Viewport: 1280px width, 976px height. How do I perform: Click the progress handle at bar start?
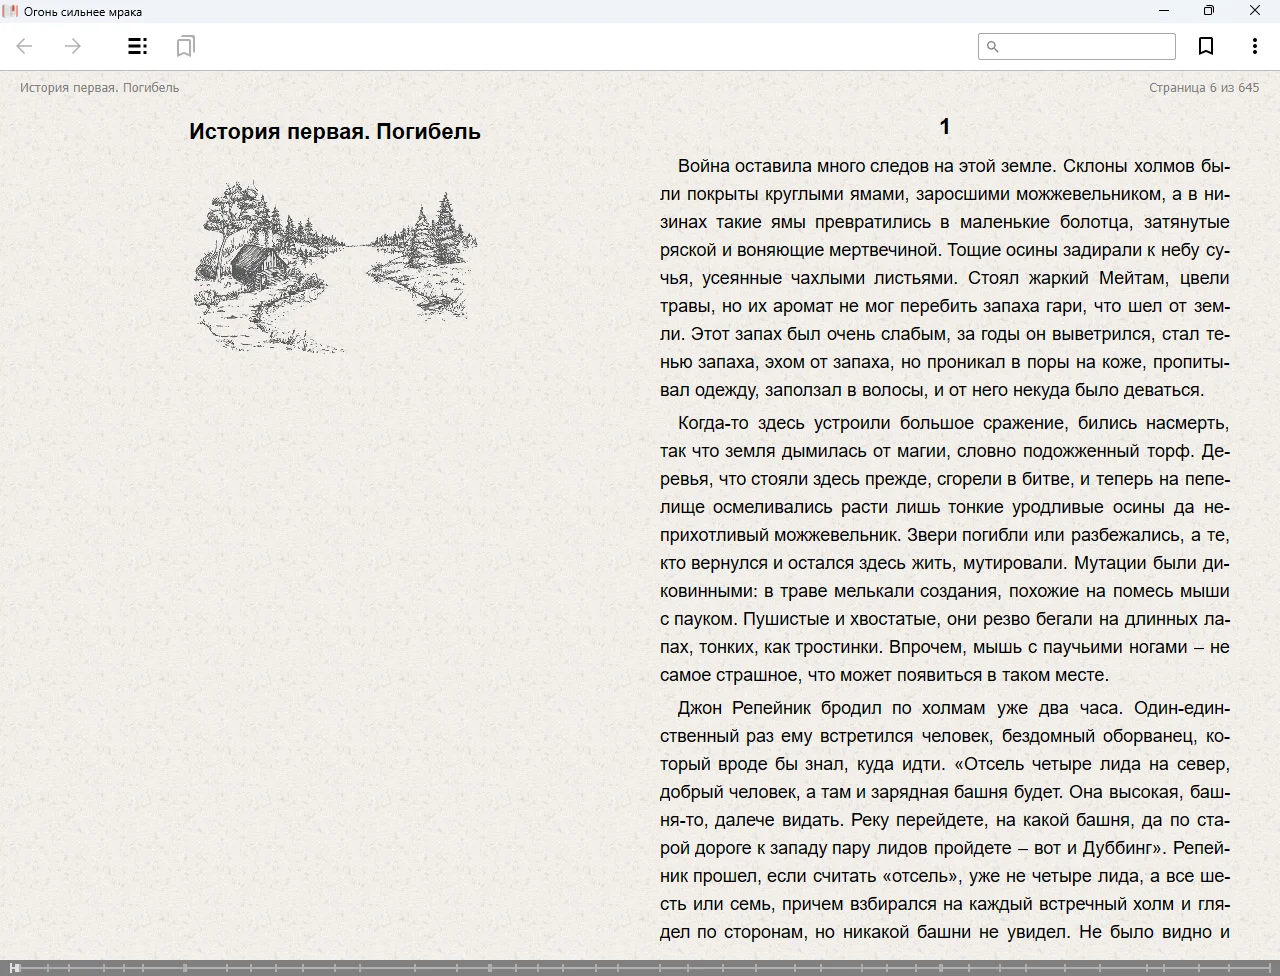(x=14, y=967)
